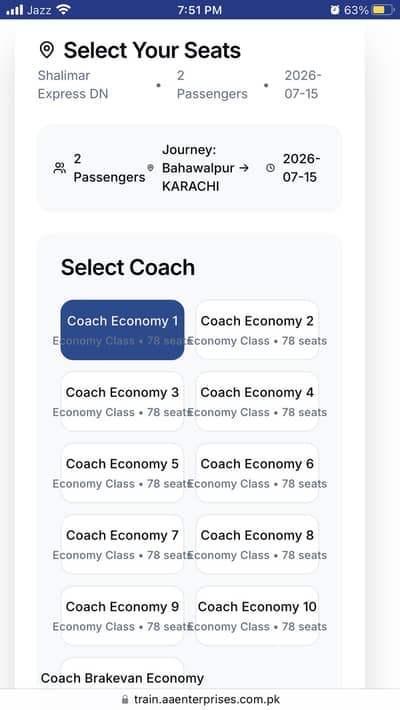Tap the passengers group icon
The width and height of the screenshot is (400, 710).
tap(60, 168)
